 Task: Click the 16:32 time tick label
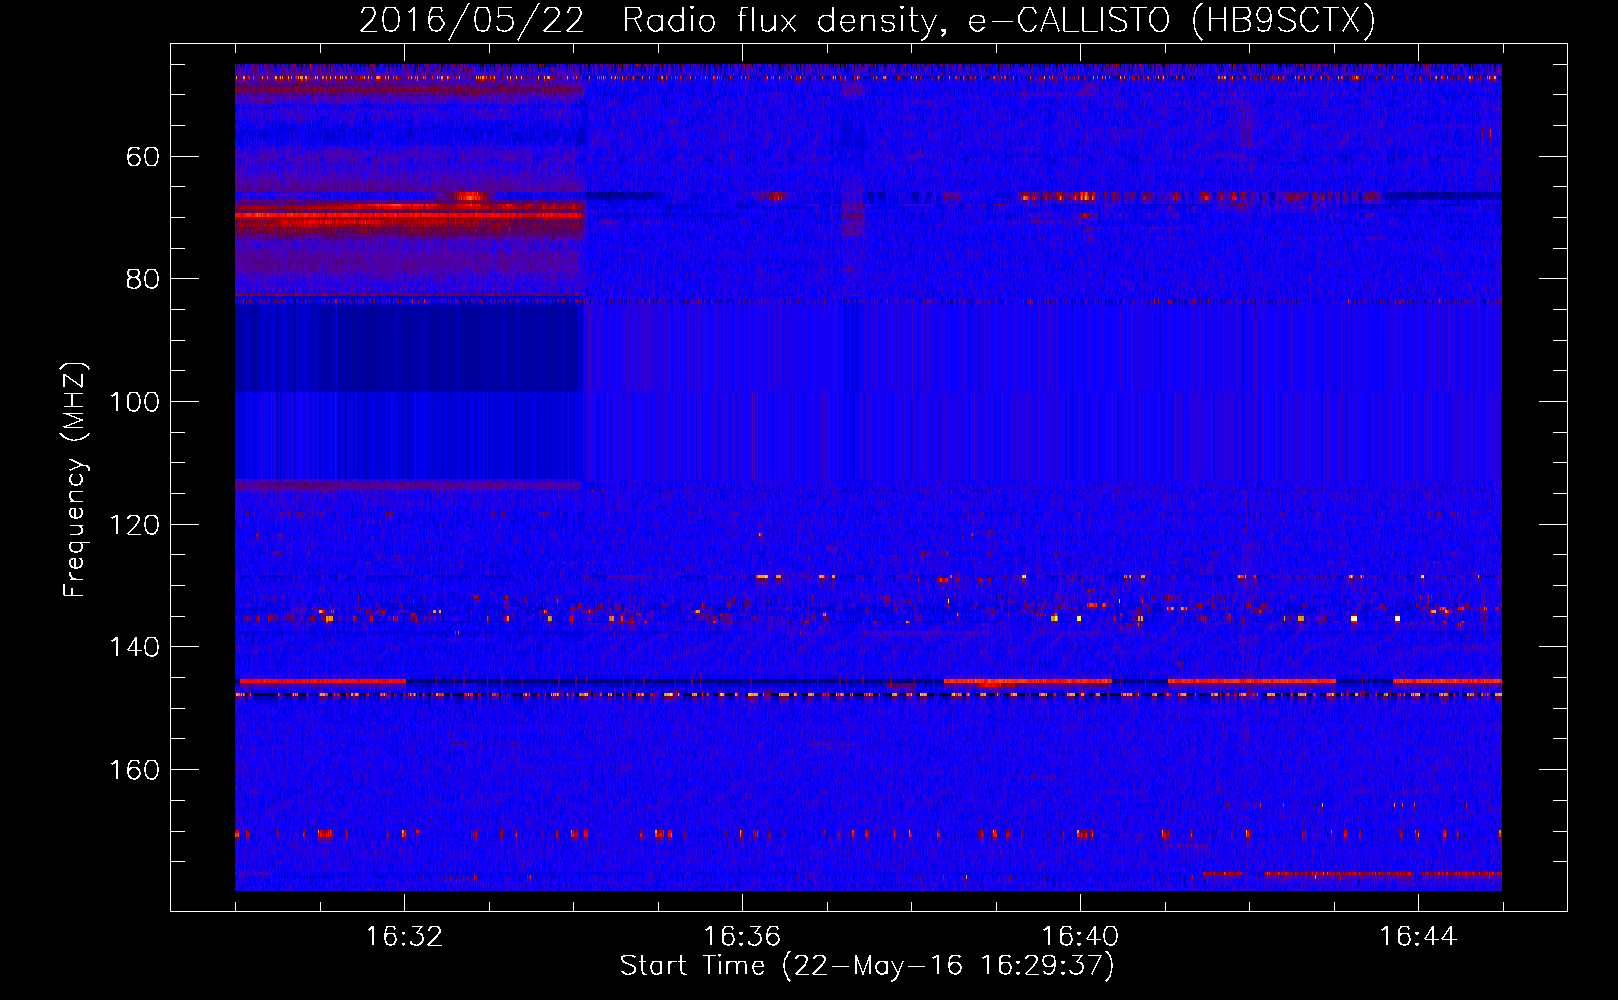click(404, 937)
